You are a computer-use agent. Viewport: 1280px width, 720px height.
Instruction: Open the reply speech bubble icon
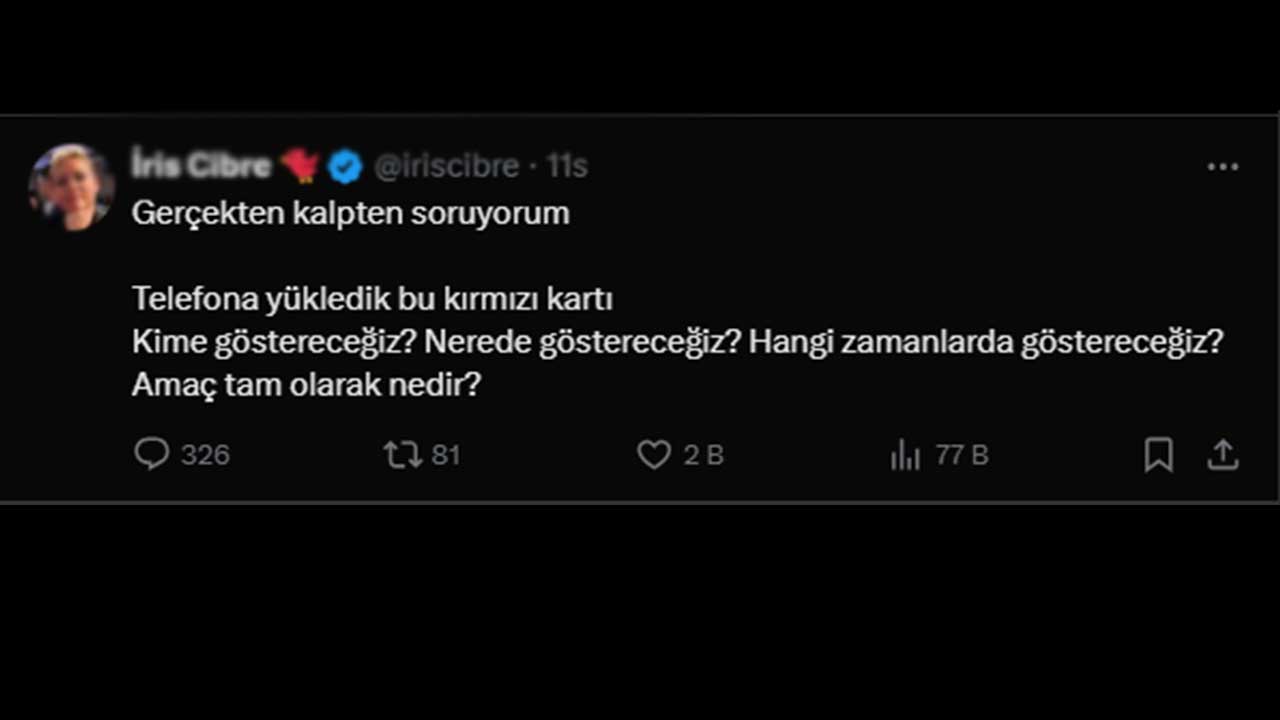pyautogui.click(x=151, y=455)
